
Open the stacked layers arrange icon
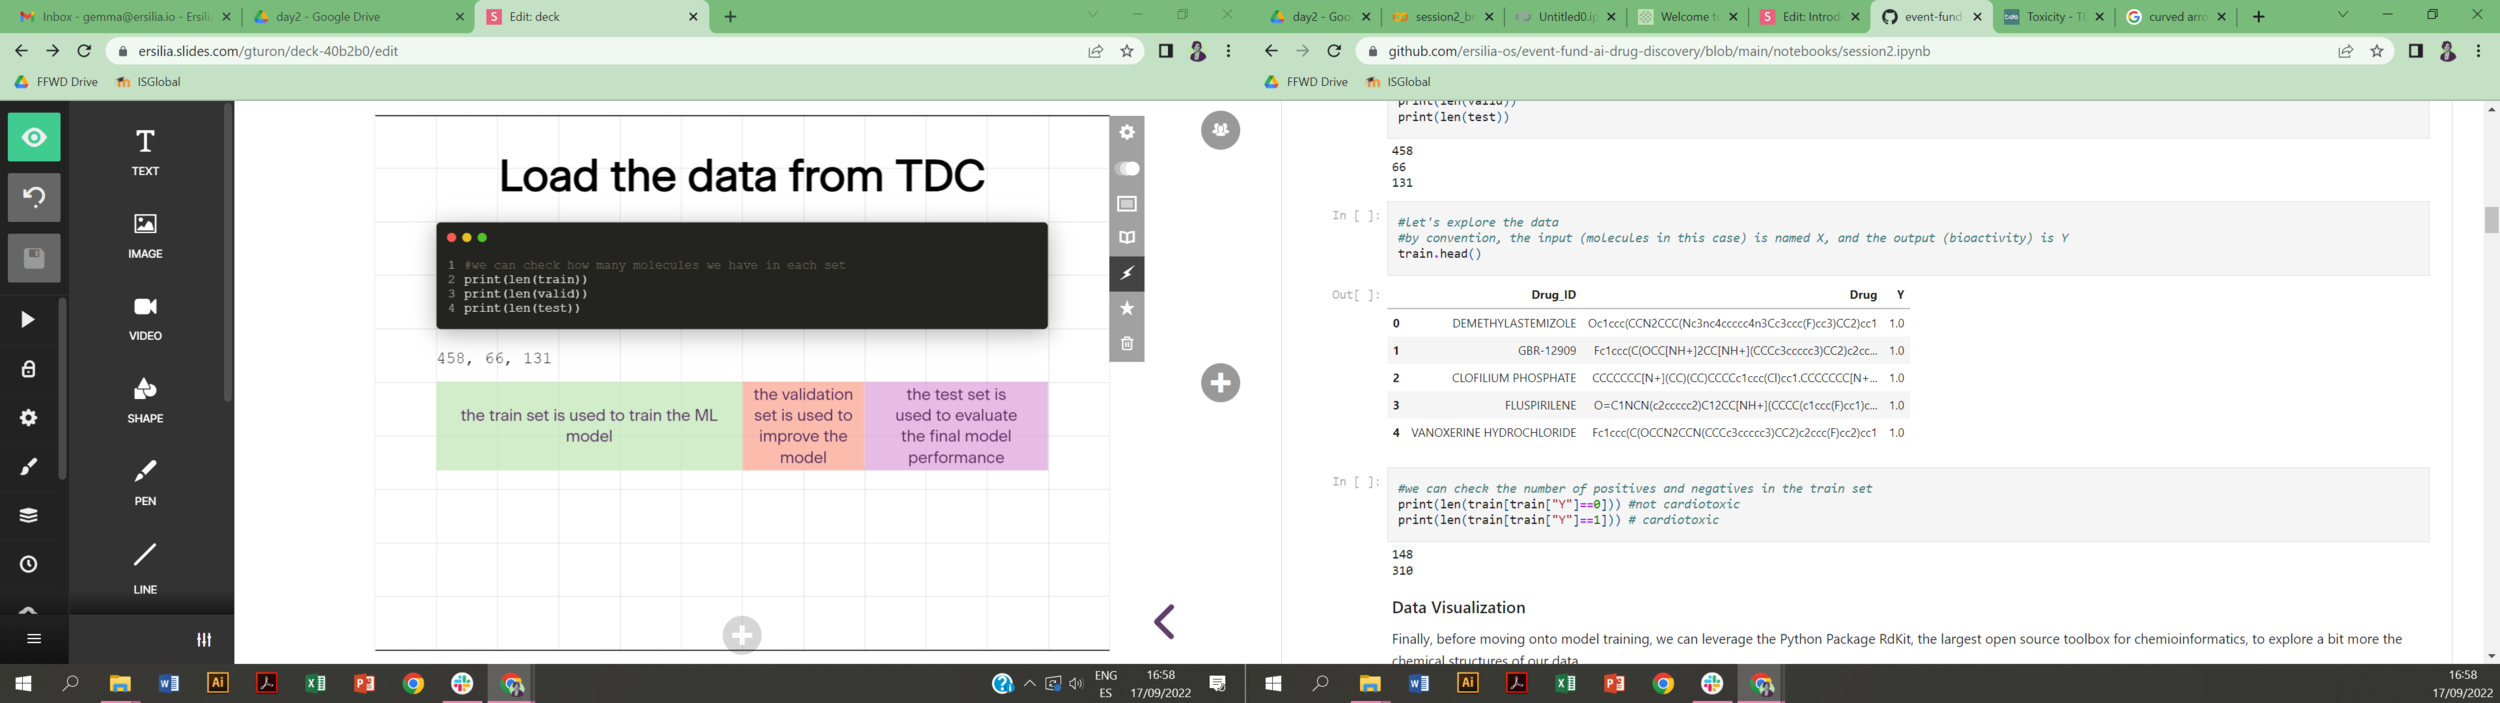(x=28, y=516)
